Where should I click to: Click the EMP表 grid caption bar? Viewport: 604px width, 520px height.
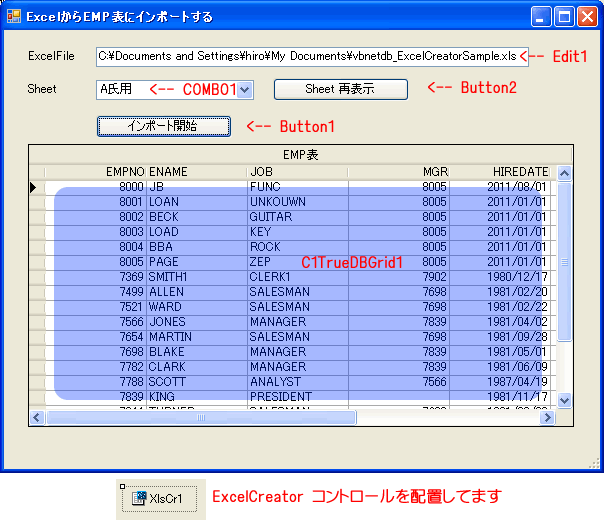300,154
